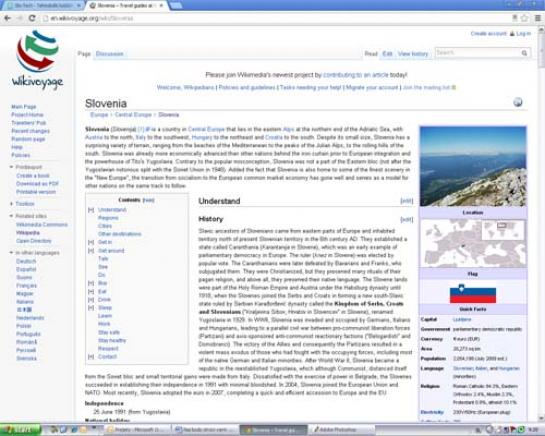Open the Cities entry in contents
545x436 pixels.
[x=105, y=226]
